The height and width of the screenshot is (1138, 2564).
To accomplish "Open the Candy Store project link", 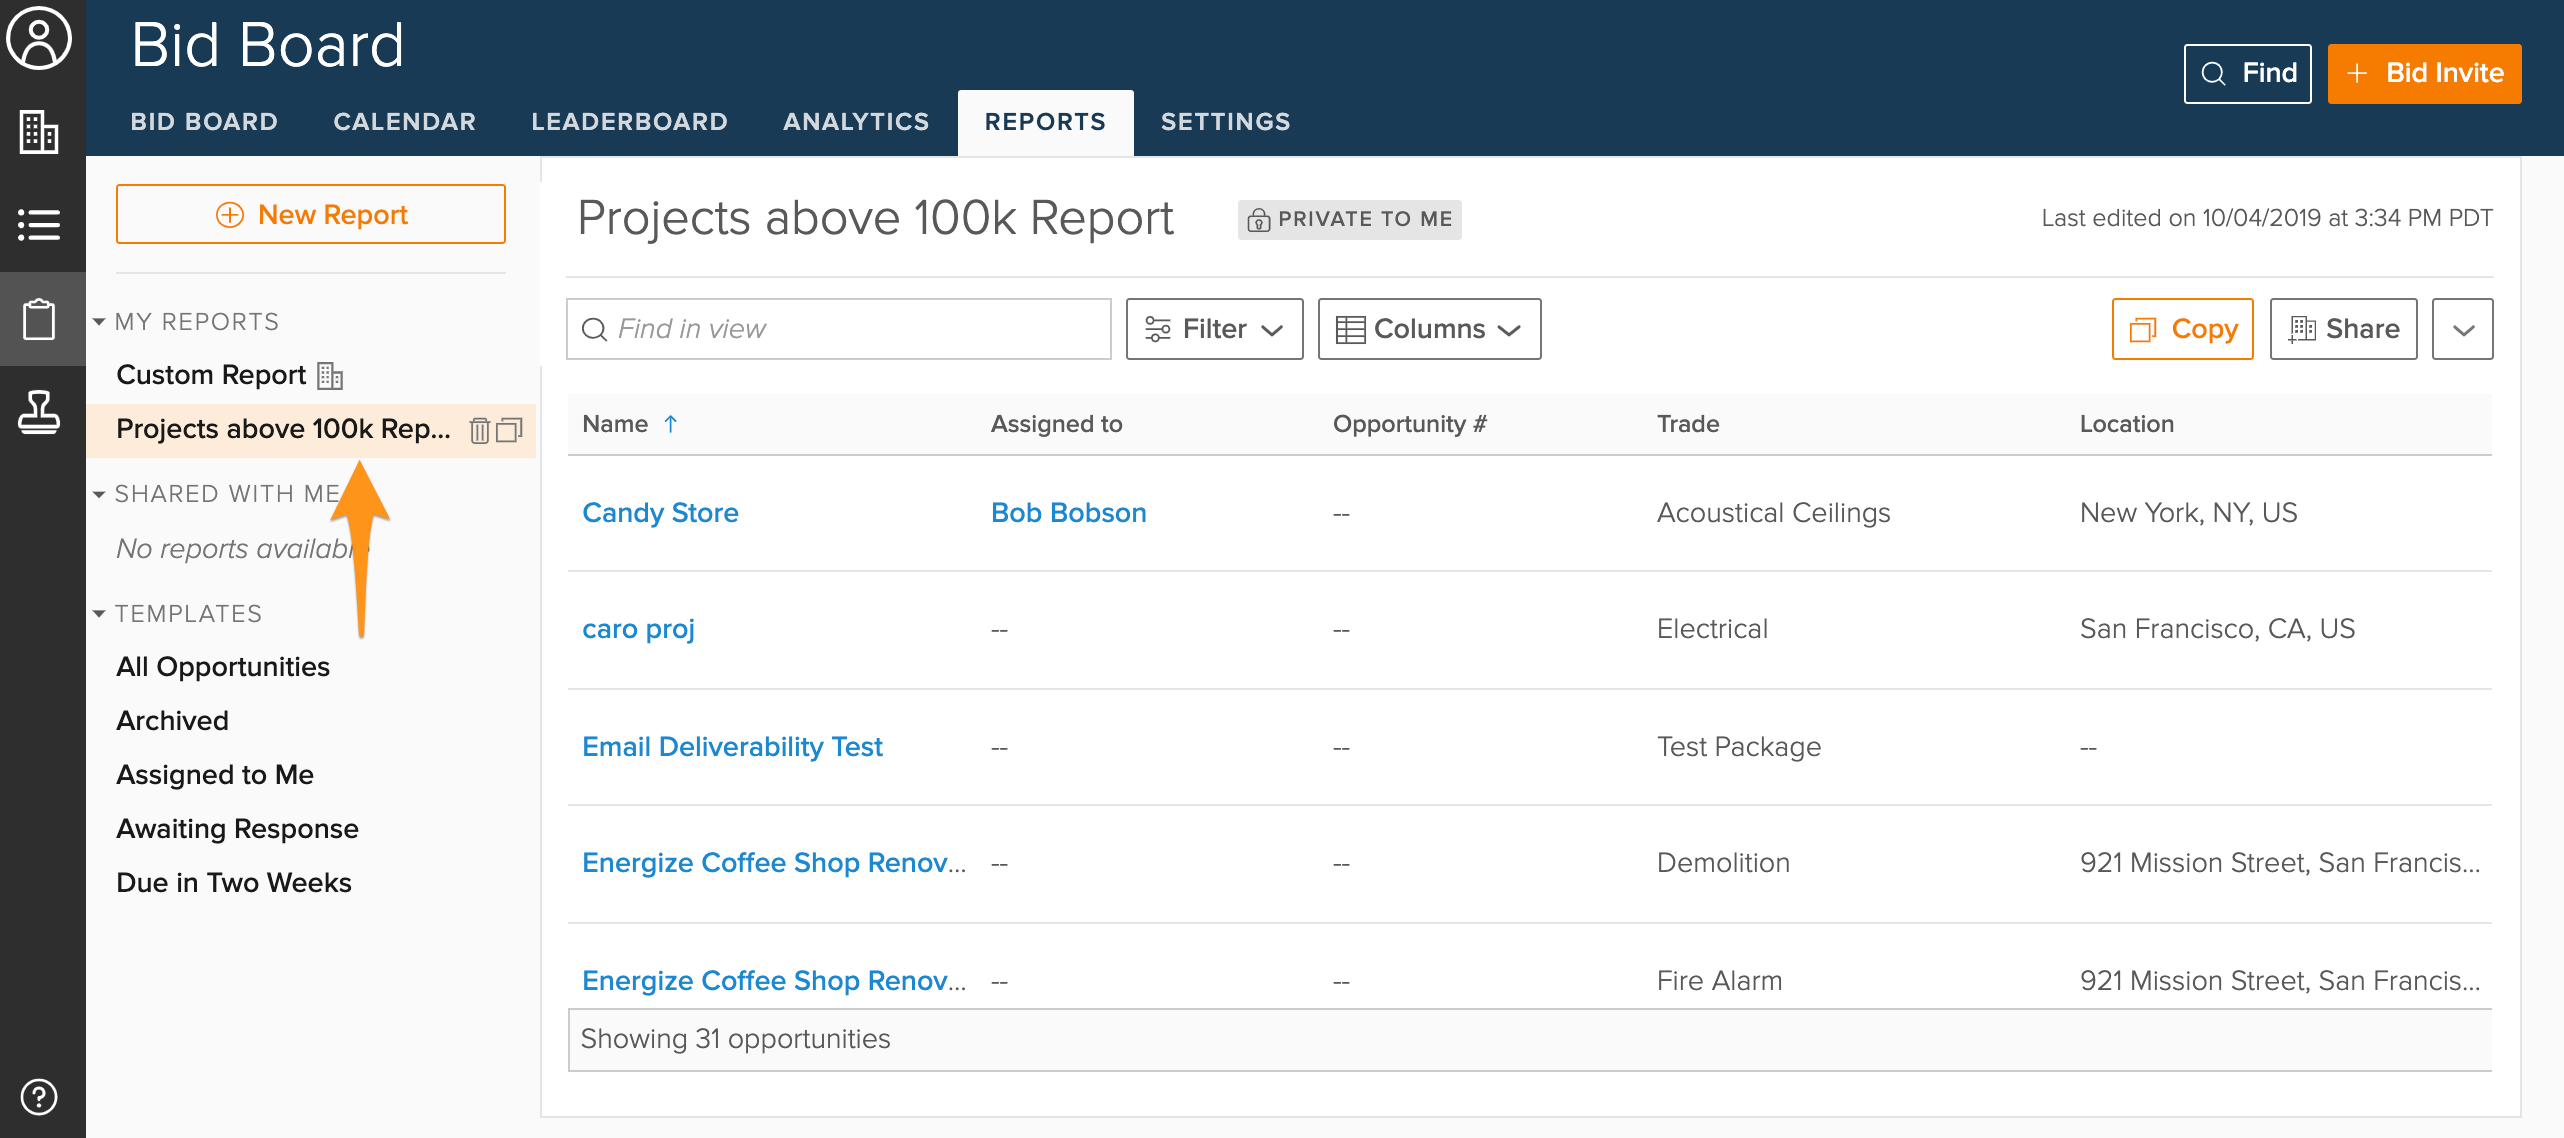I will [x=660, y=513].
